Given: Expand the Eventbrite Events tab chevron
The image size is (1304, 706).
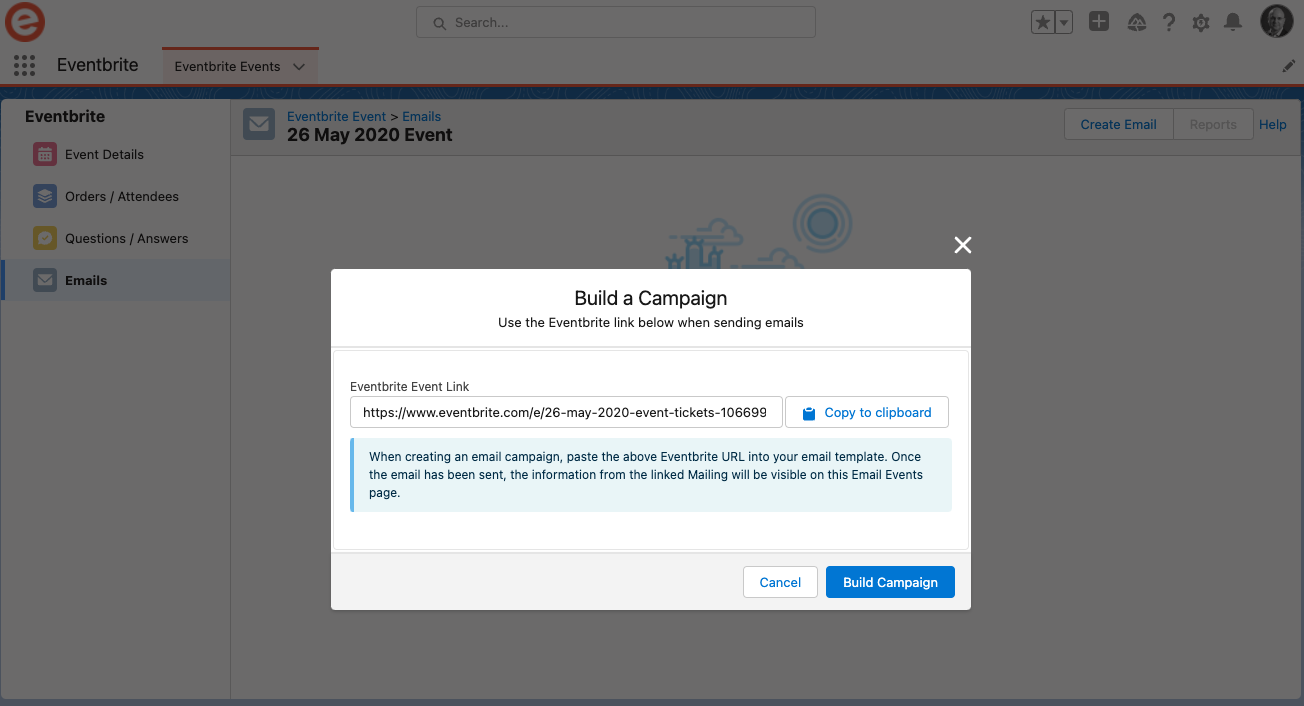Looking at the screenshot, I should [299, 67].
